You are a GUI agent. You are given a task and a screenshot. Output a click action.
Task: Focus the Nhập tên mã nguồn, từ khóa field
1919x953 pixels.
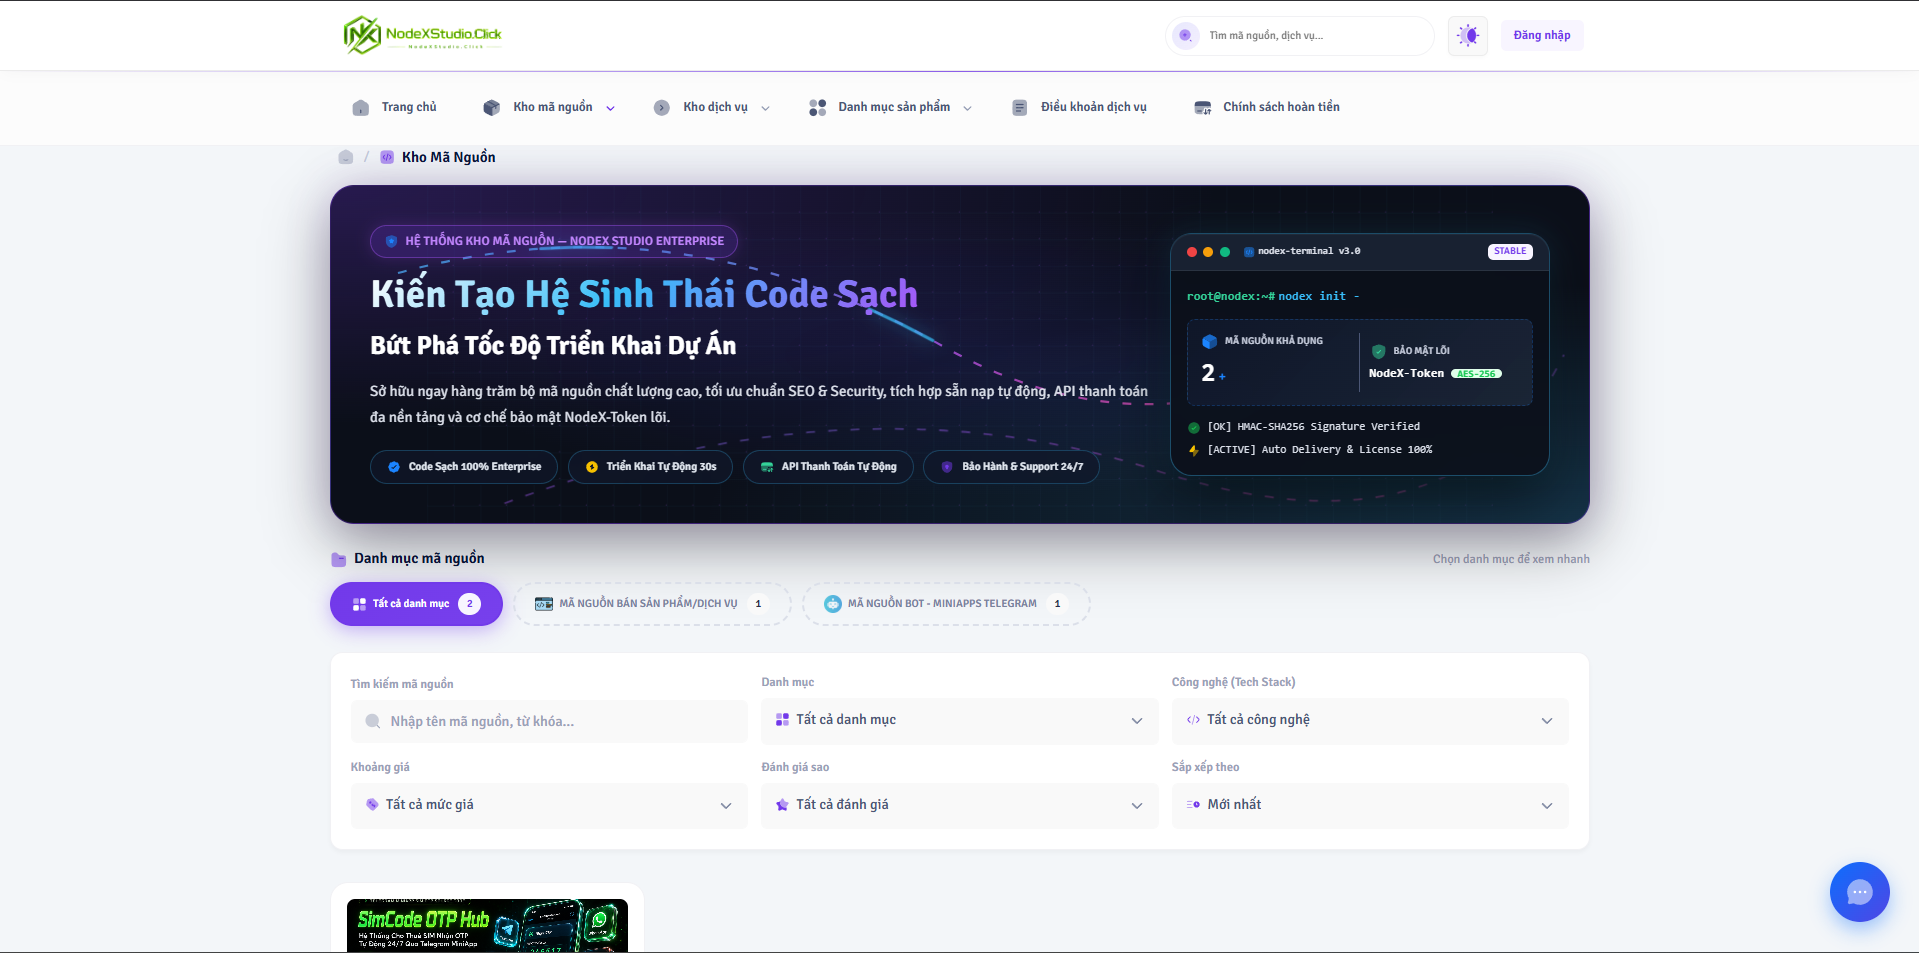click(549, 721)
